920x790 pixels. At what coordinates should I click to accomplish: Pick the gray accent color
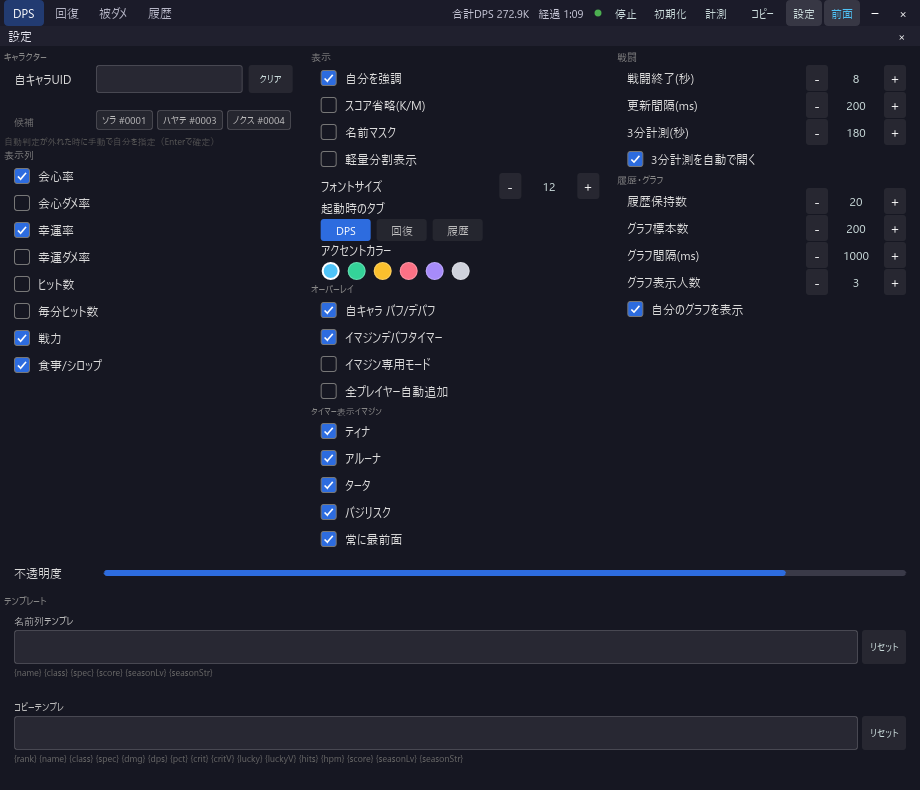(x=461, y=271)
